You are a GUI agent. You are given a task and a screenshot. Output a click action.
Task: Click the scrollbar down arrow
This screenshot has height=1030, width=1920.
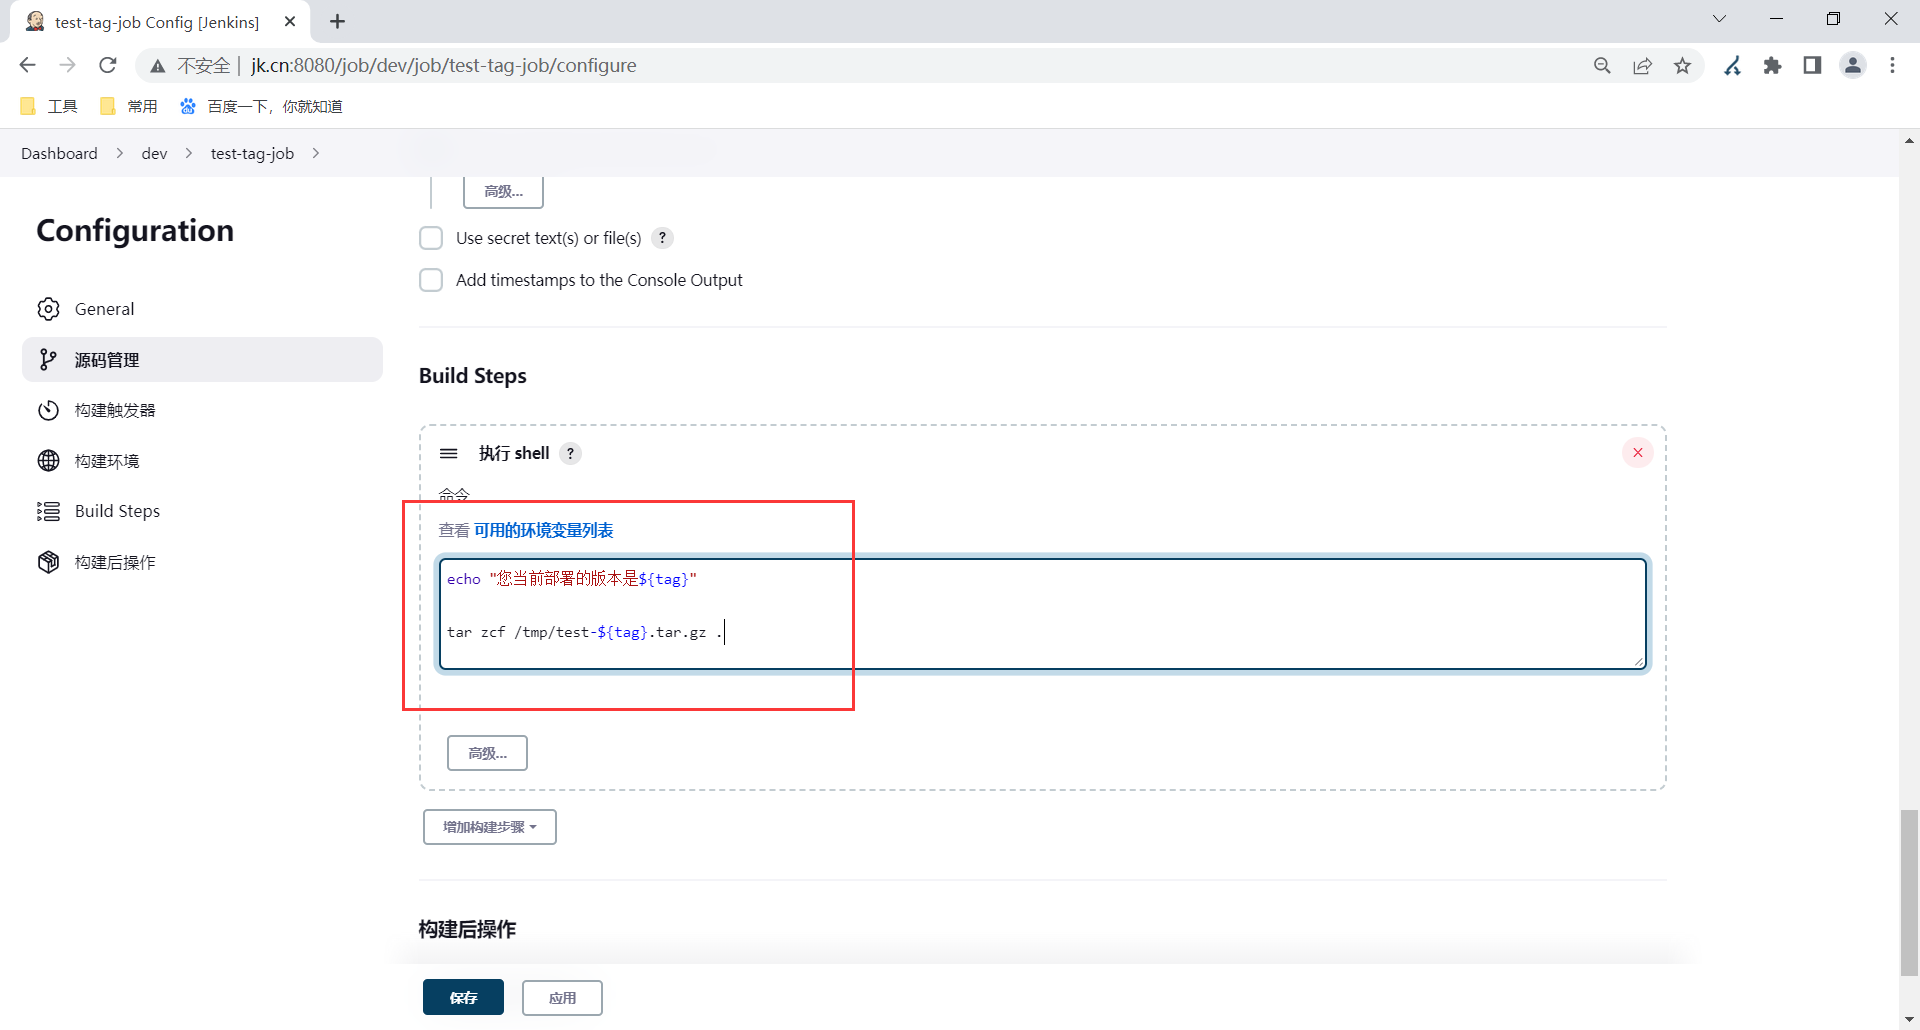coord(1909,1019)
